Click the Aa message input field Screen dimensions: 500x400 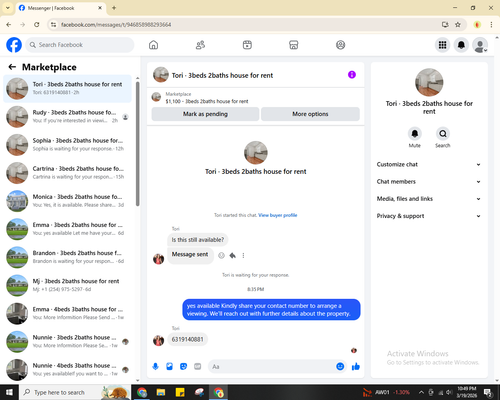coord(272,367)
